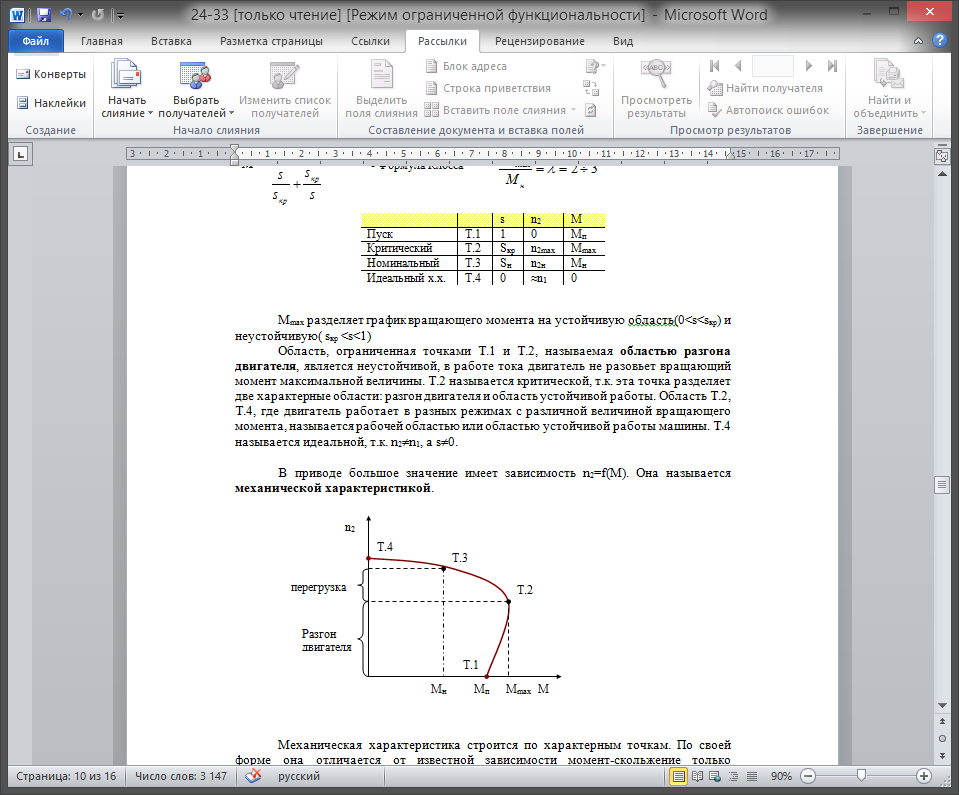The width and height of the screenshot is (959, 795).
Task: Click the 90% zoom level button
Action: point(781,776)
